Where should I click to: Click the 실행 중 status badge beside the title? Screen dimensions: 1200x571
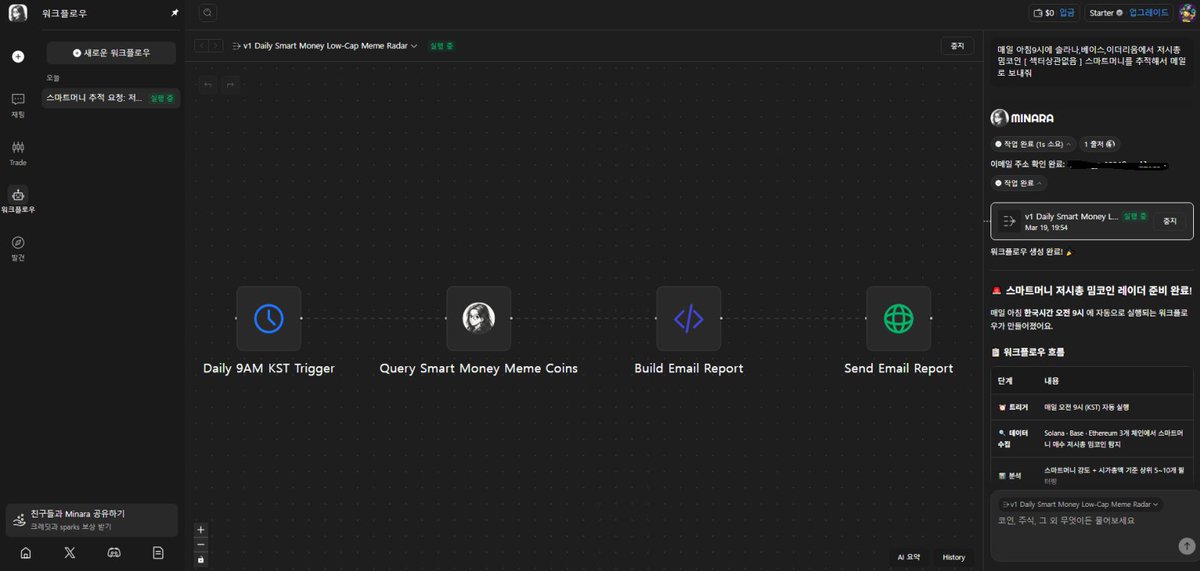coord(441,46)
